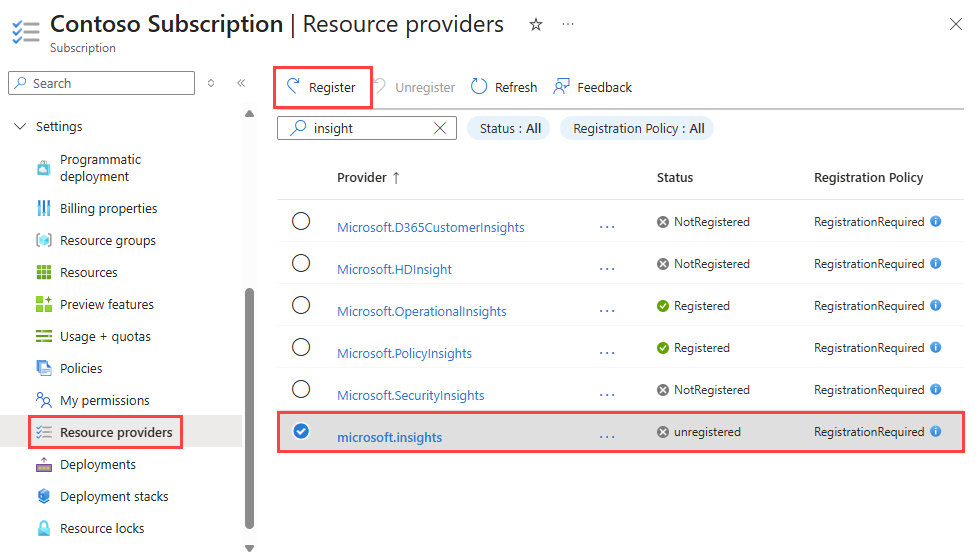
Task: Collapse the Settings section chevron
Action: tap(19, 127)
